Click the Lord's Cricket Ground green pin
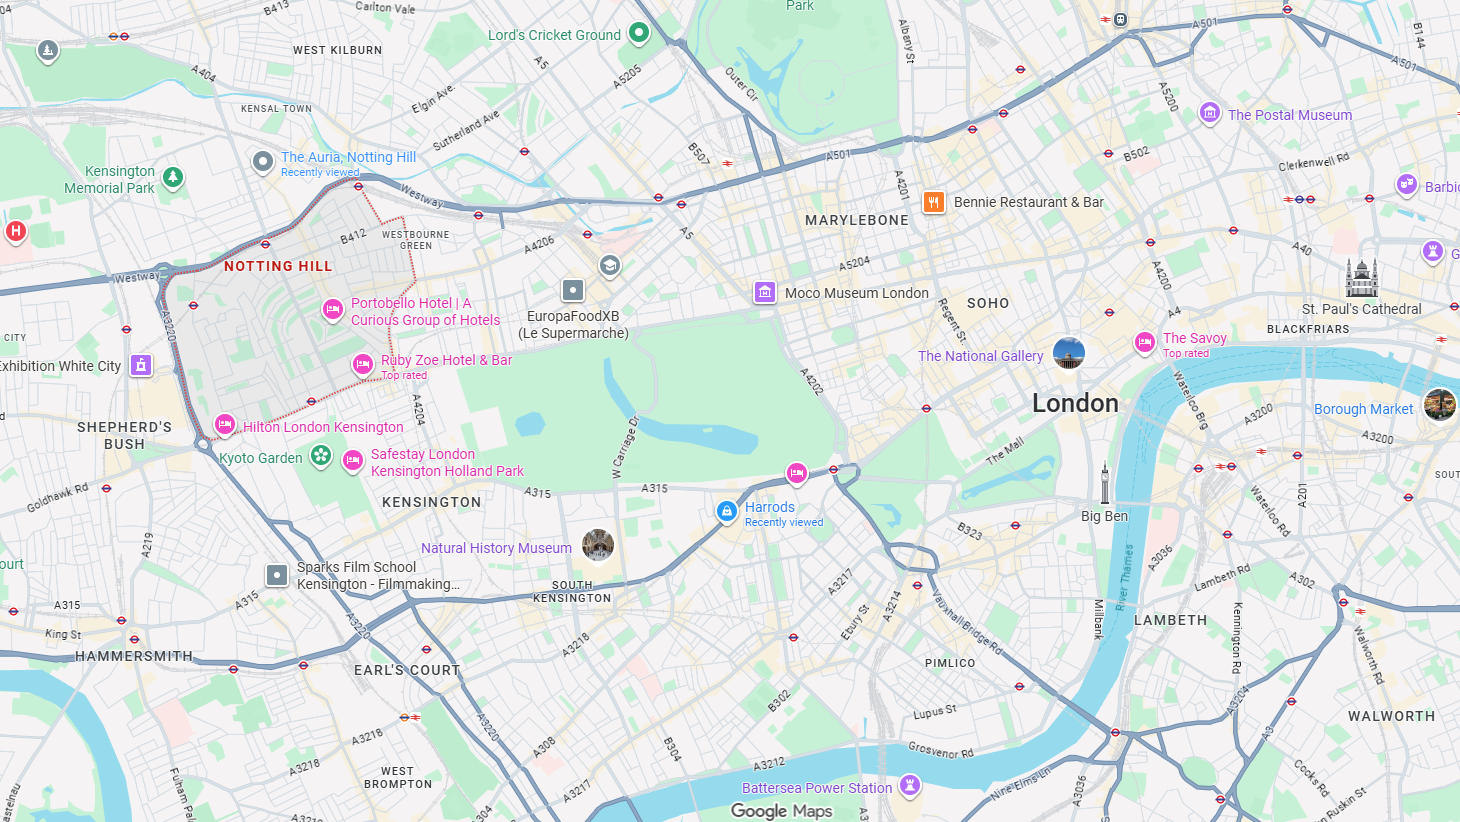This screenshot has width=1460, height=822. point(638,33)
